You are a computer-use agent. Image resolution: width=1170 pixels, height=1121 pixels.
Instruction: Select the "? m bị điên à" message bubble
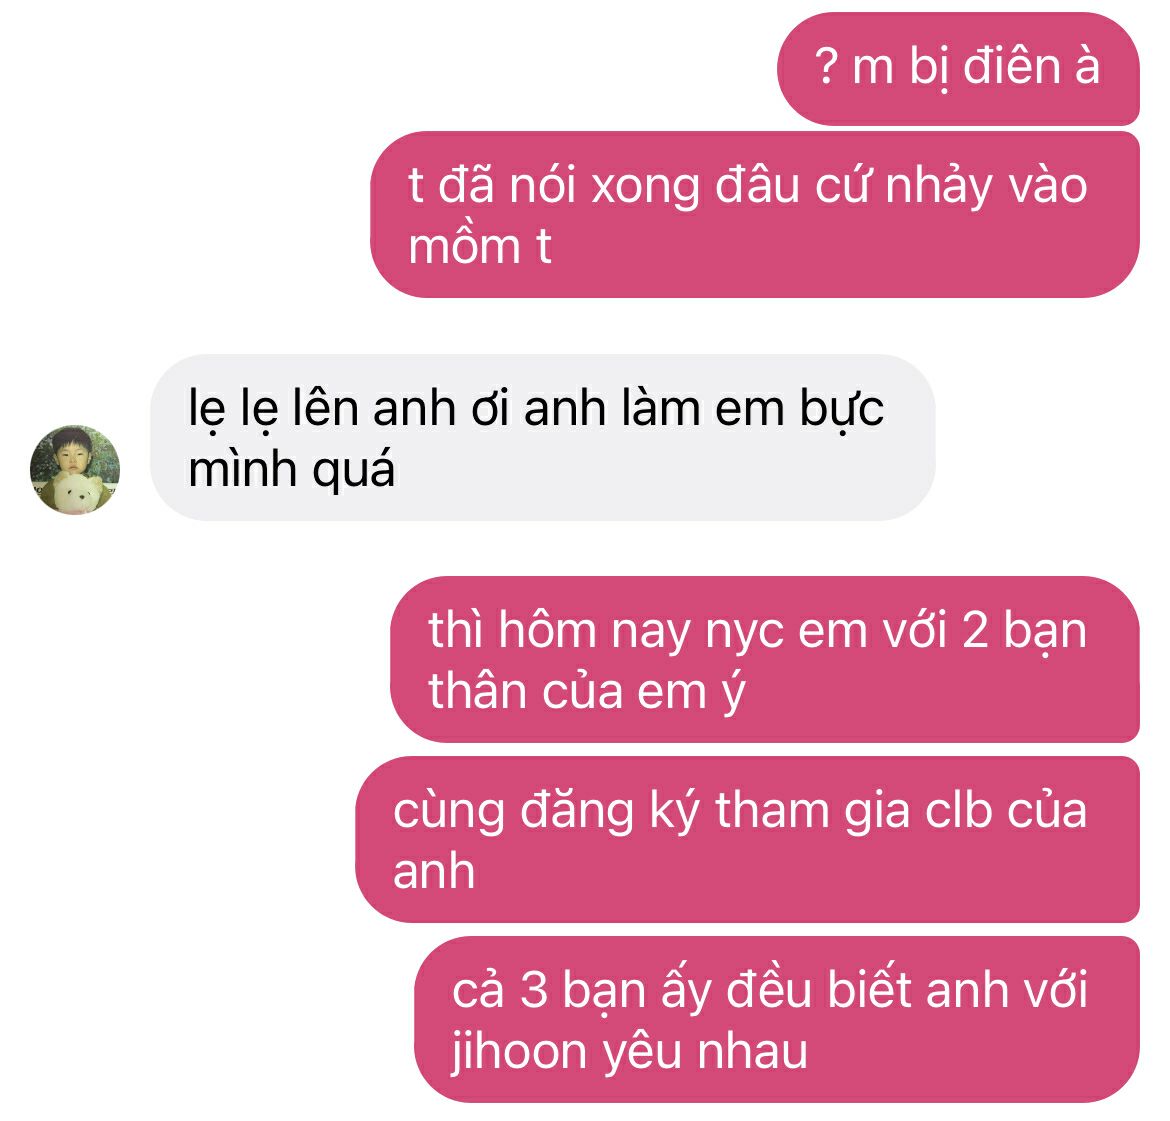(x=958, y=69)
